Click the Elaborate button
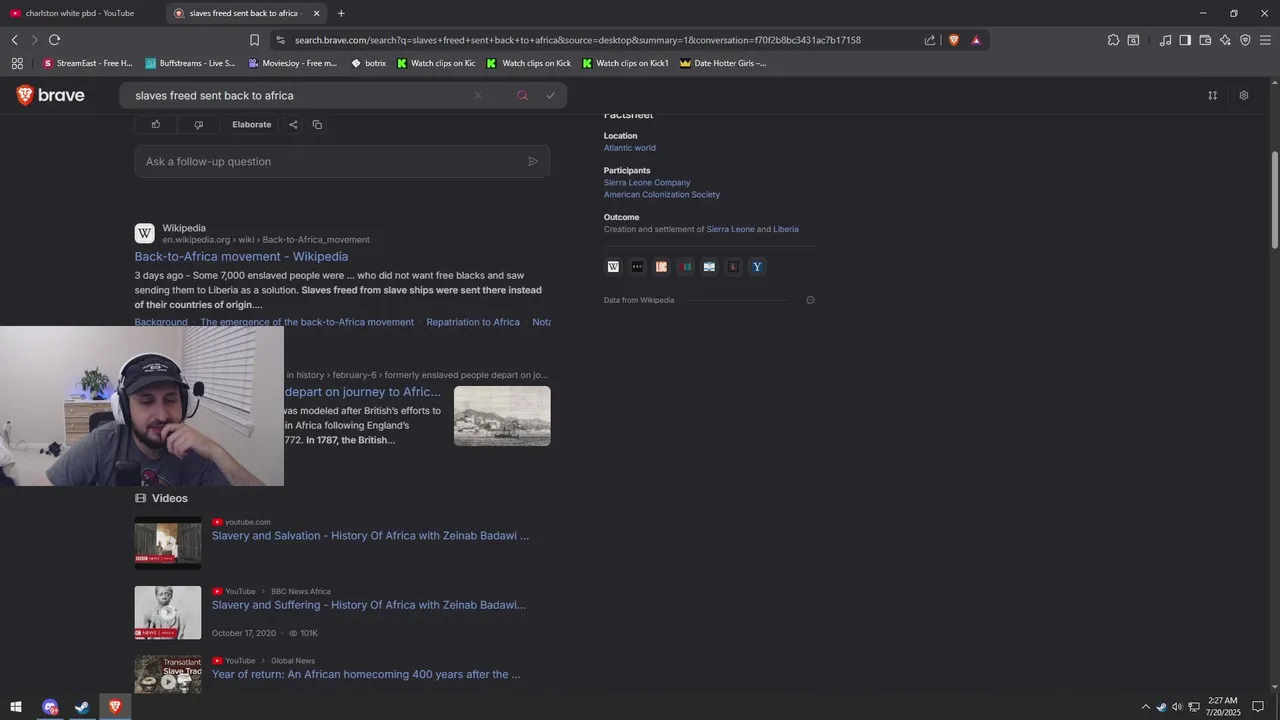 tap(251, 124)
